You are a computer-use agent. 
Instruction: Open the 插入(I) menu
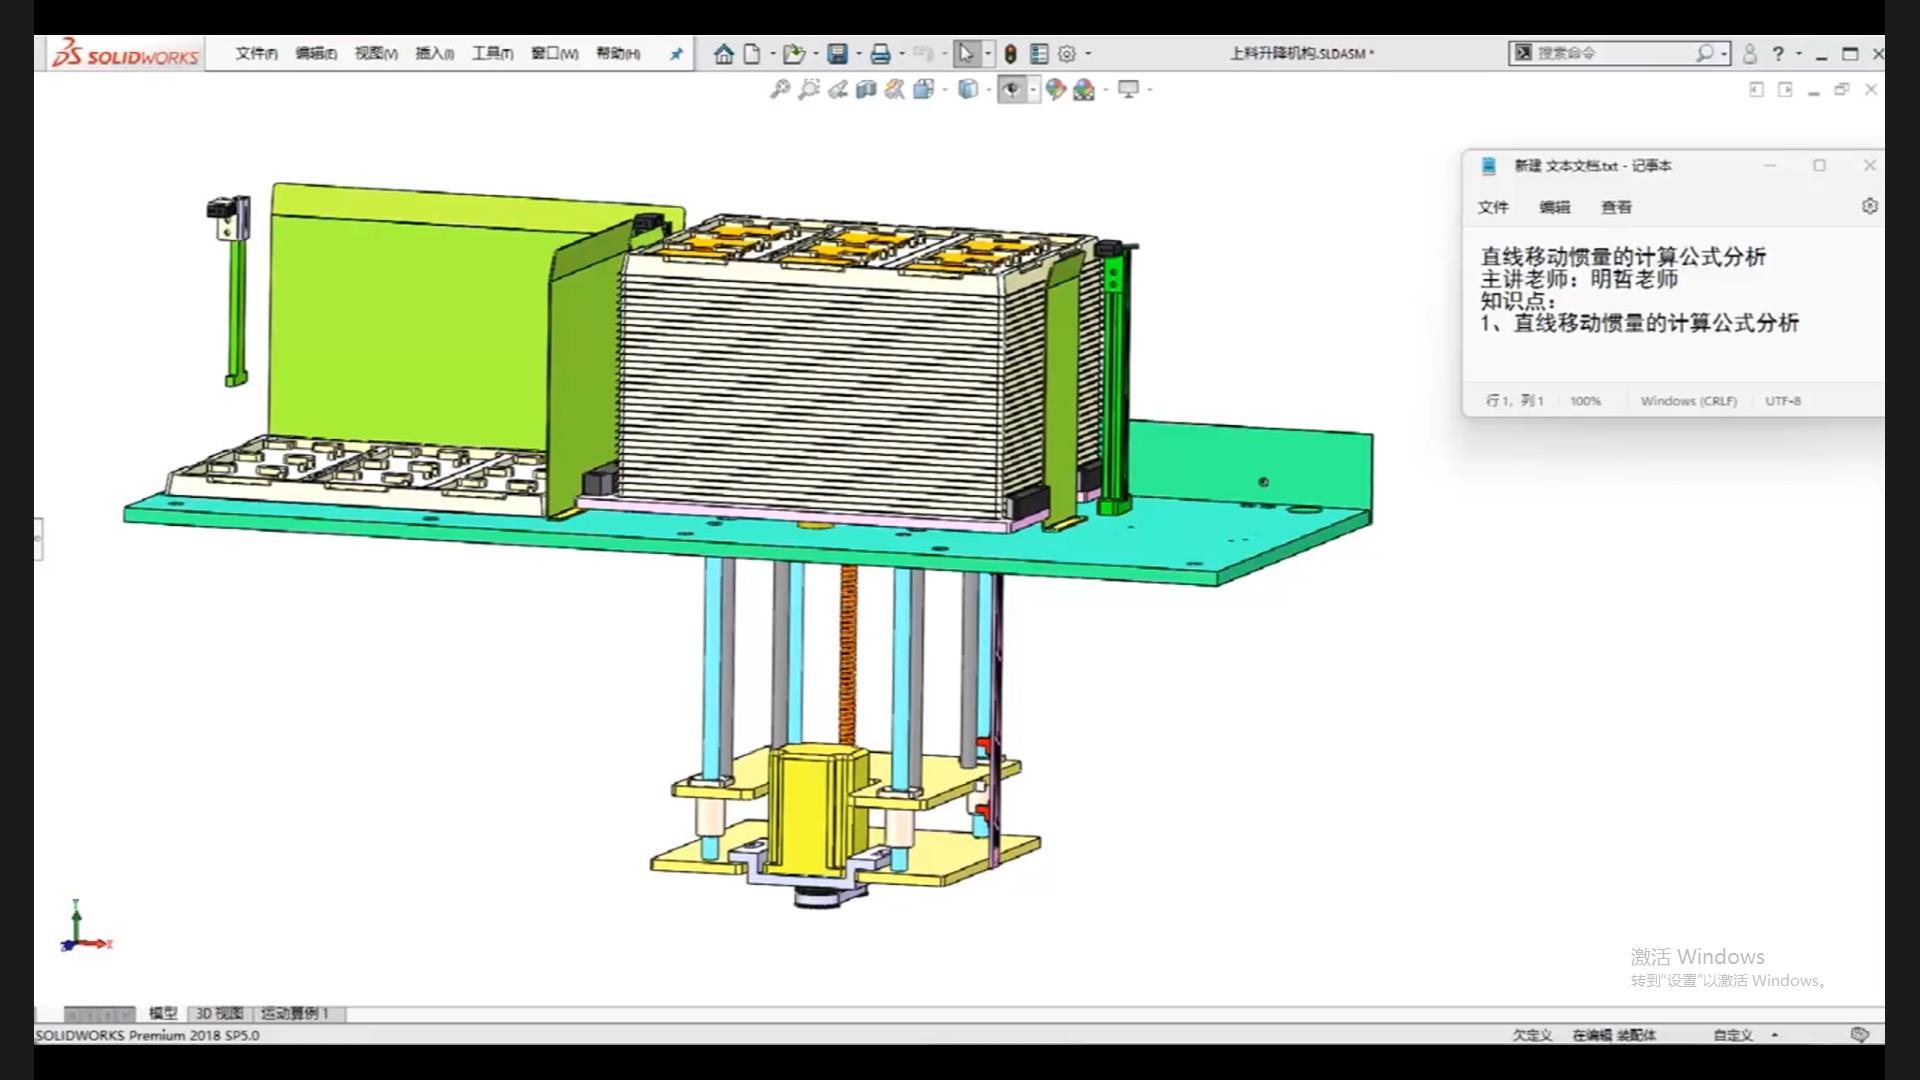434,54
